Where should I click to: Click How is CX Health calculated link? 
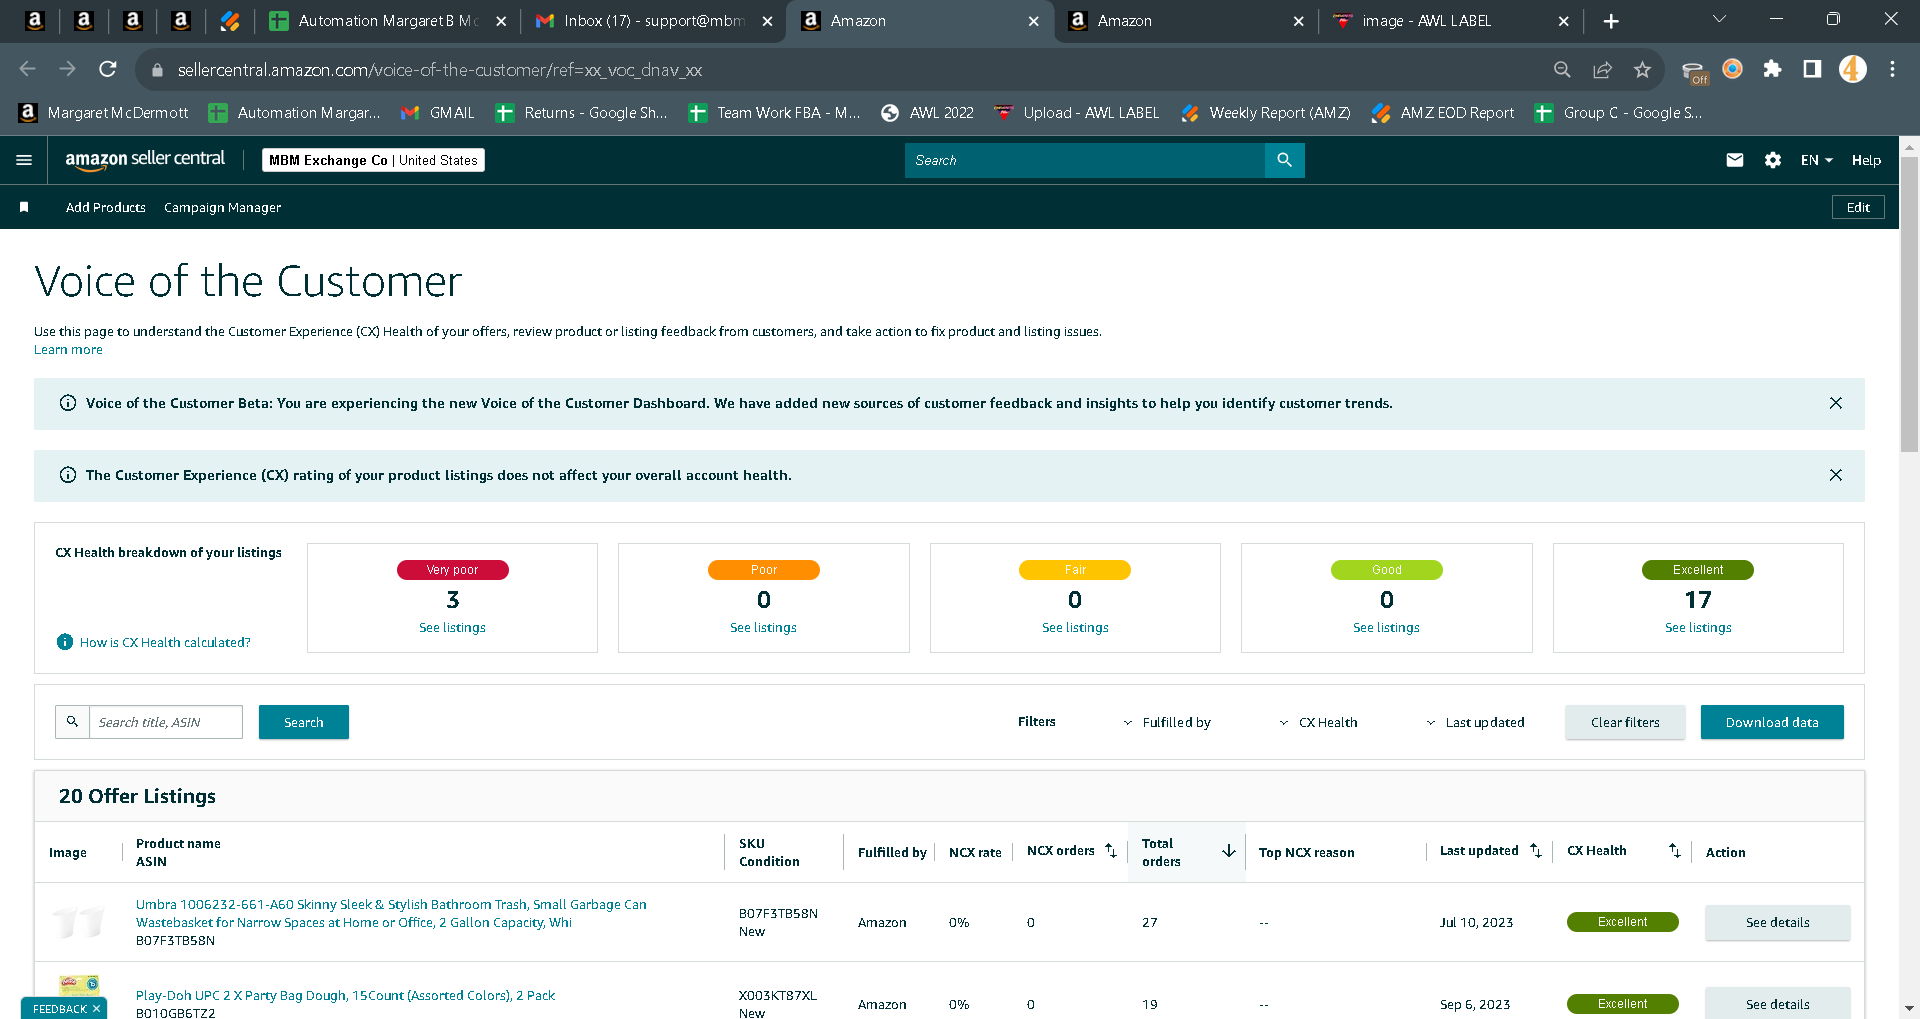pos(165,642)
